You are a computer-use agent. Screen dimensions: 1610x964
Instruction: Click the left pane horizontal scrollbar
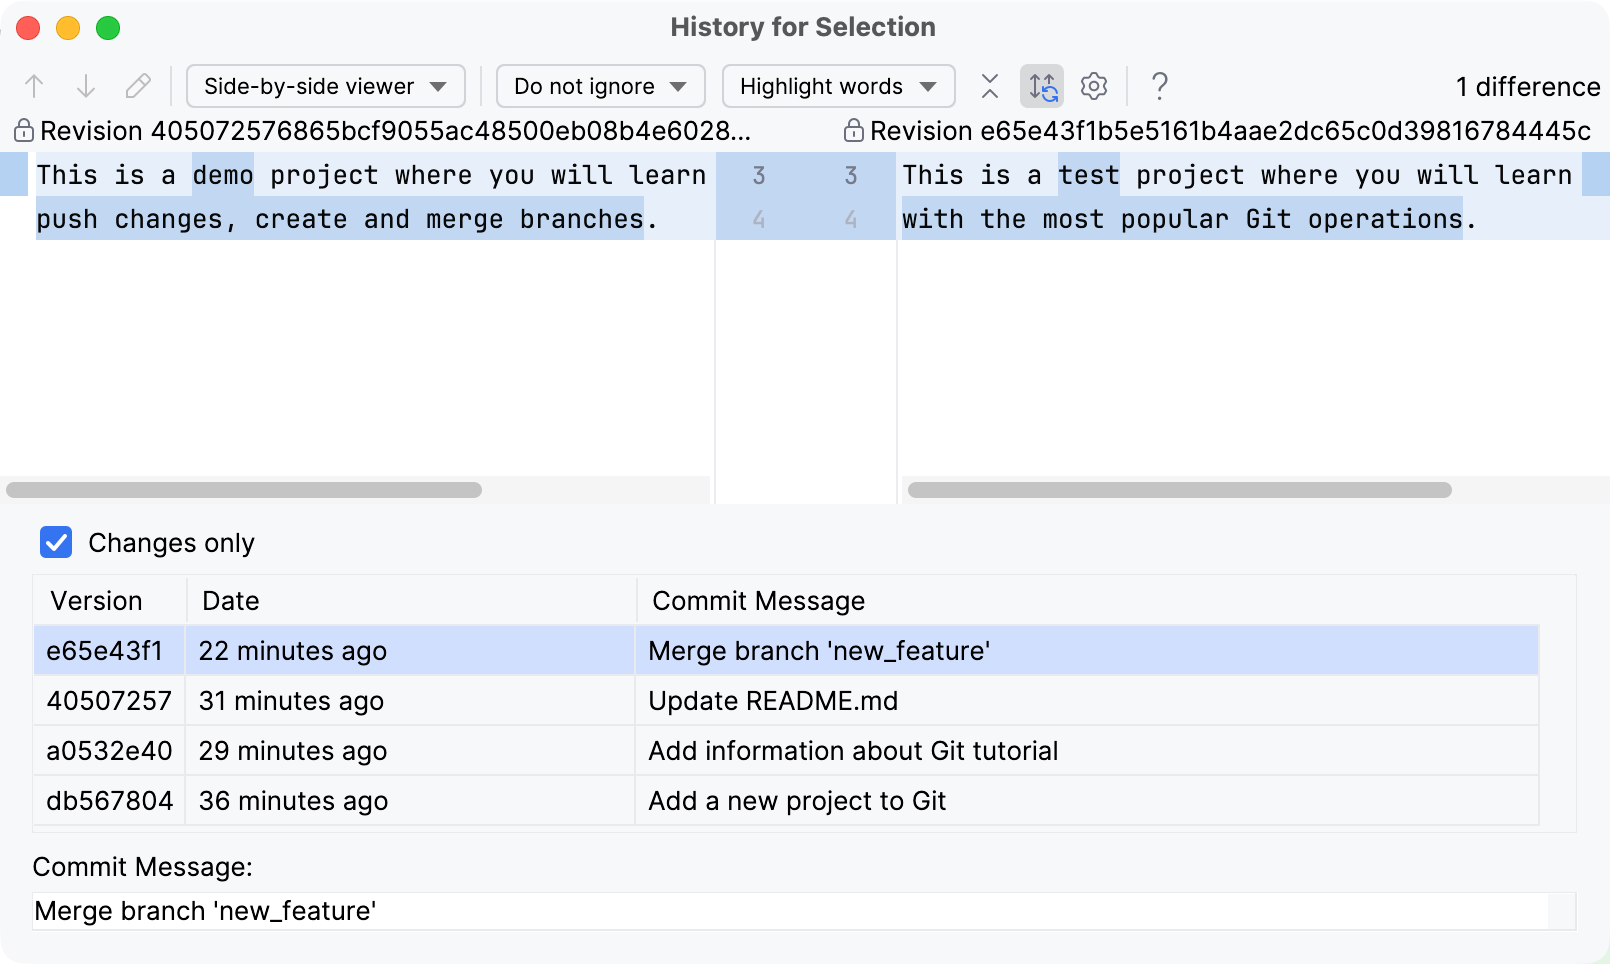click(x=245, y=490)
